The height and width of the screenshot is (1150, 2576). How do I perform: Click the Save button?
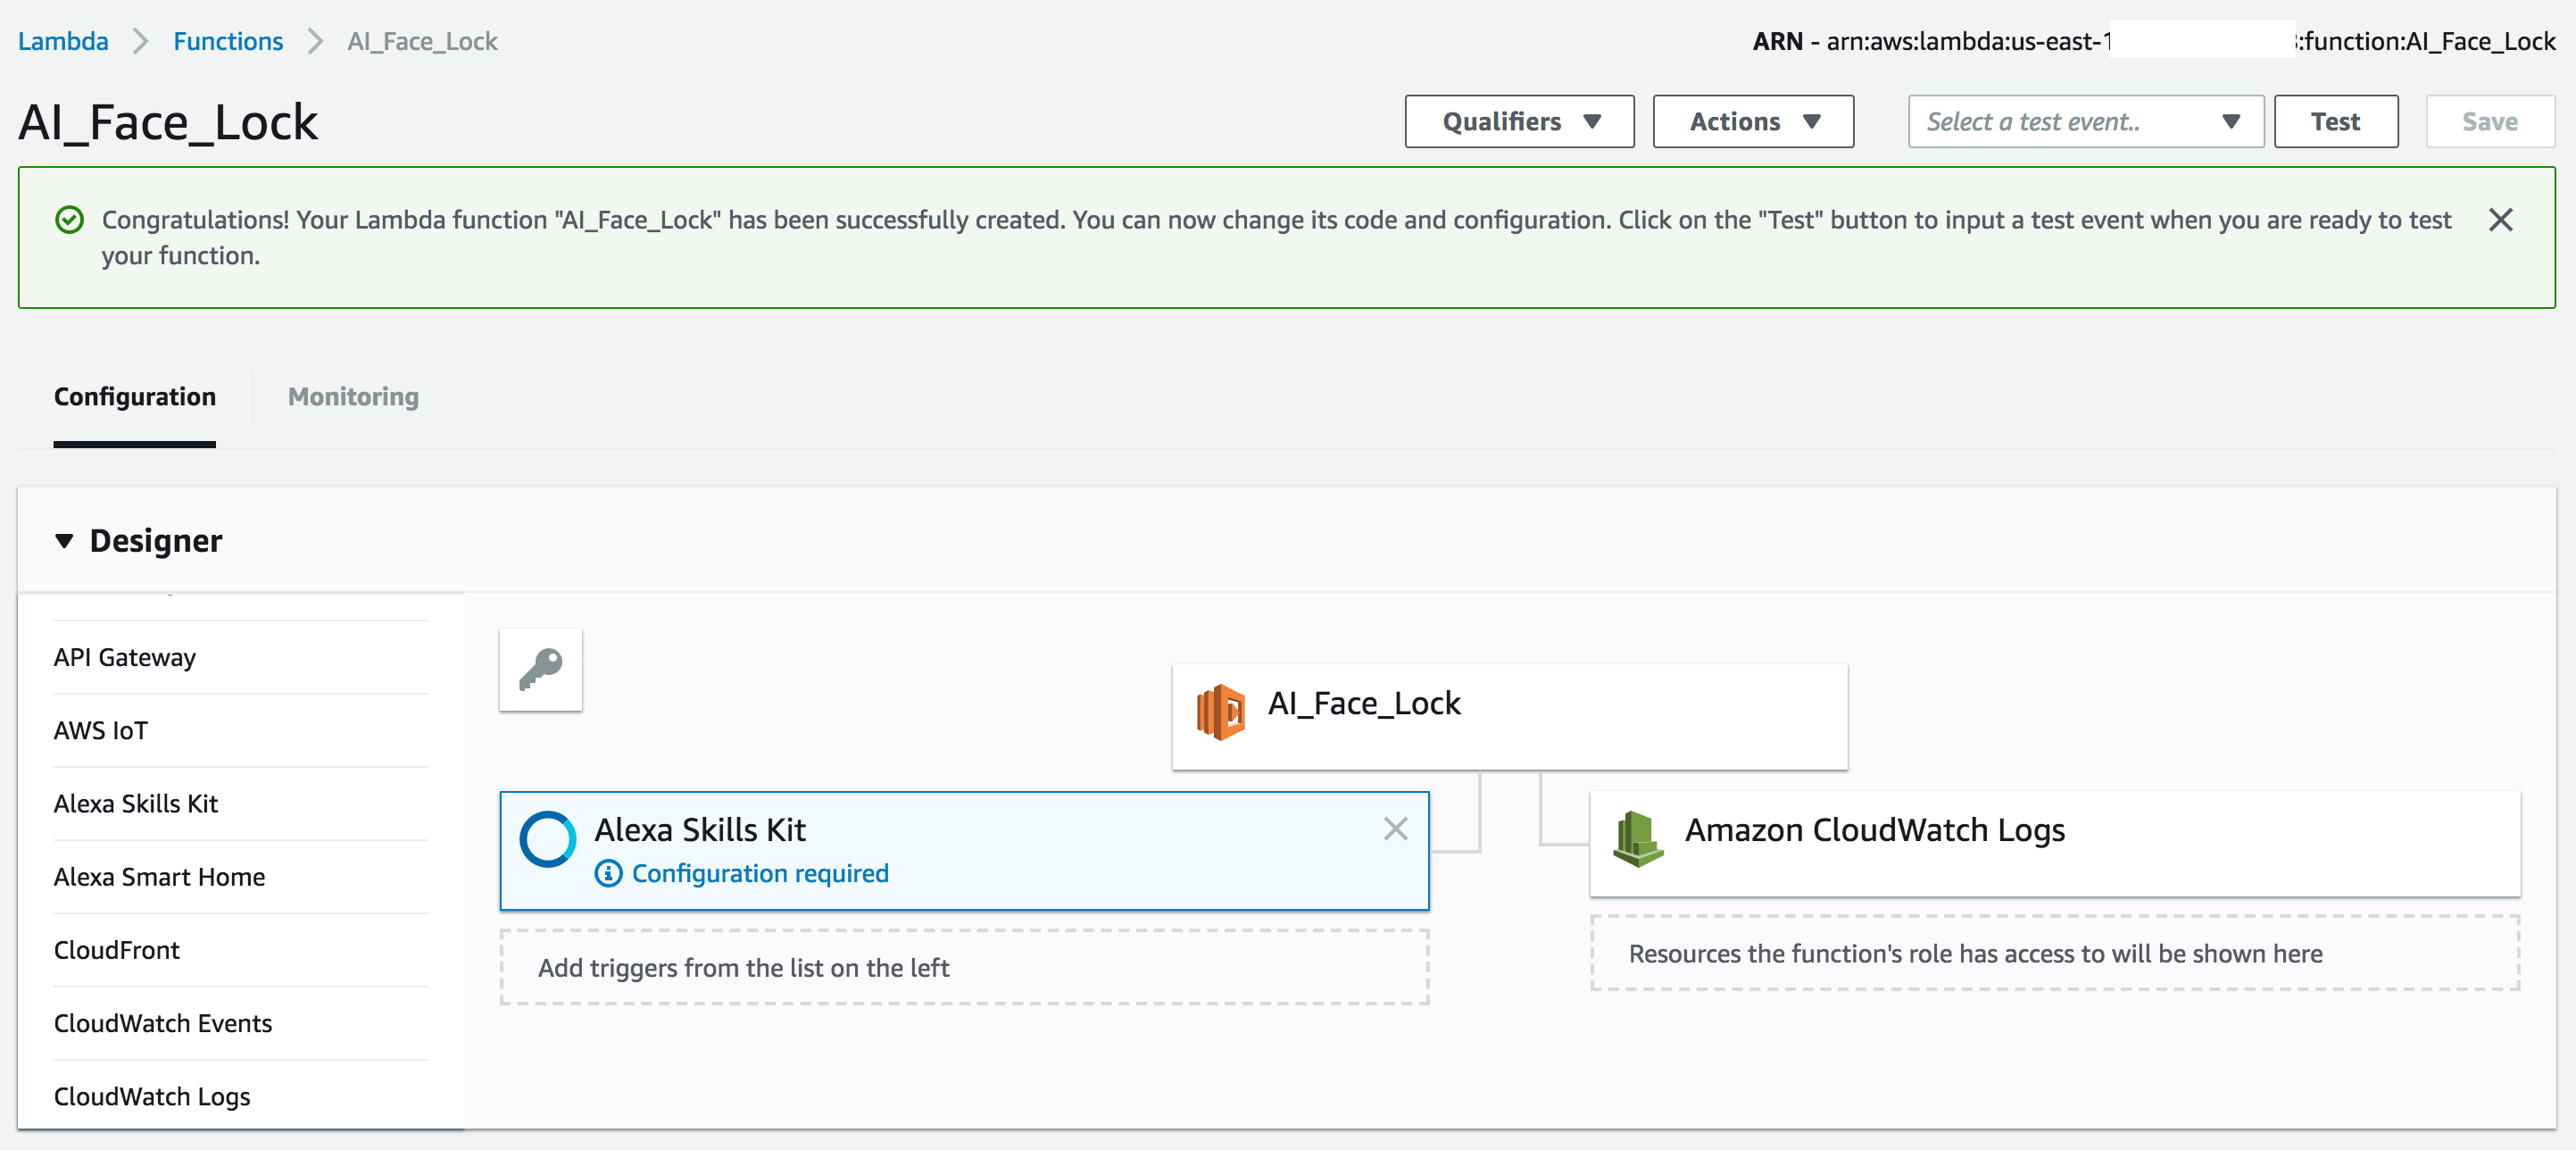click(x=2489, y=122)
